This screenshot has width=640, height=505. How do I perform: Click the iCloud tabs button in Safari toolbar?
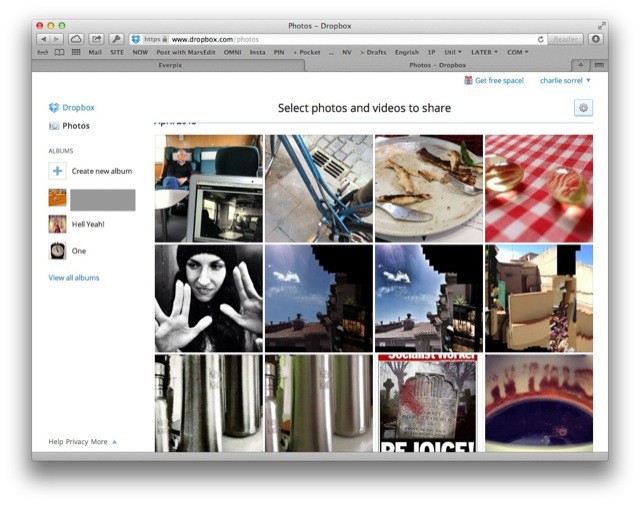coord(76,39)
